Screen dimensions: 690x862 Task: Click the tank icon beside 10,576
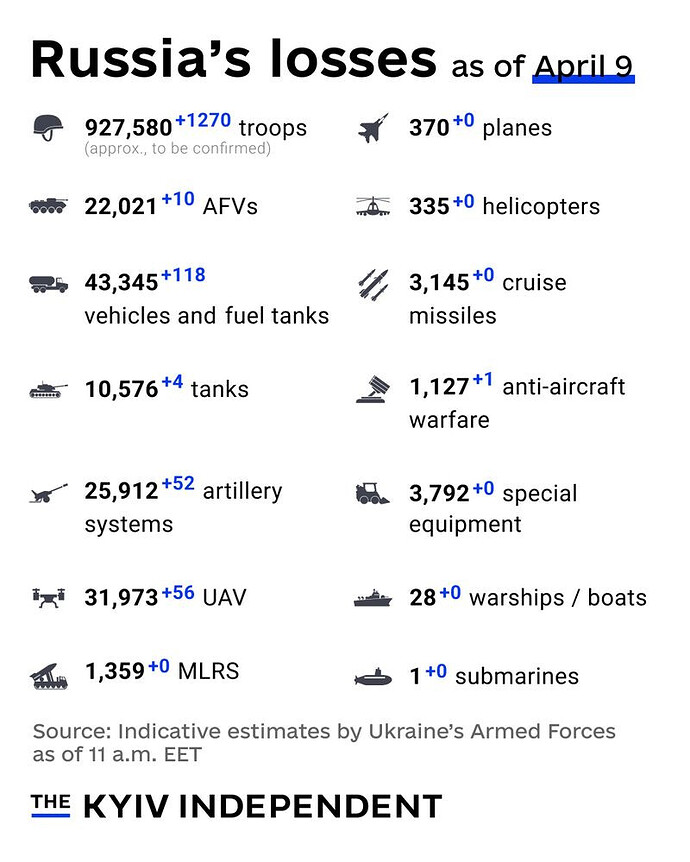48,390
